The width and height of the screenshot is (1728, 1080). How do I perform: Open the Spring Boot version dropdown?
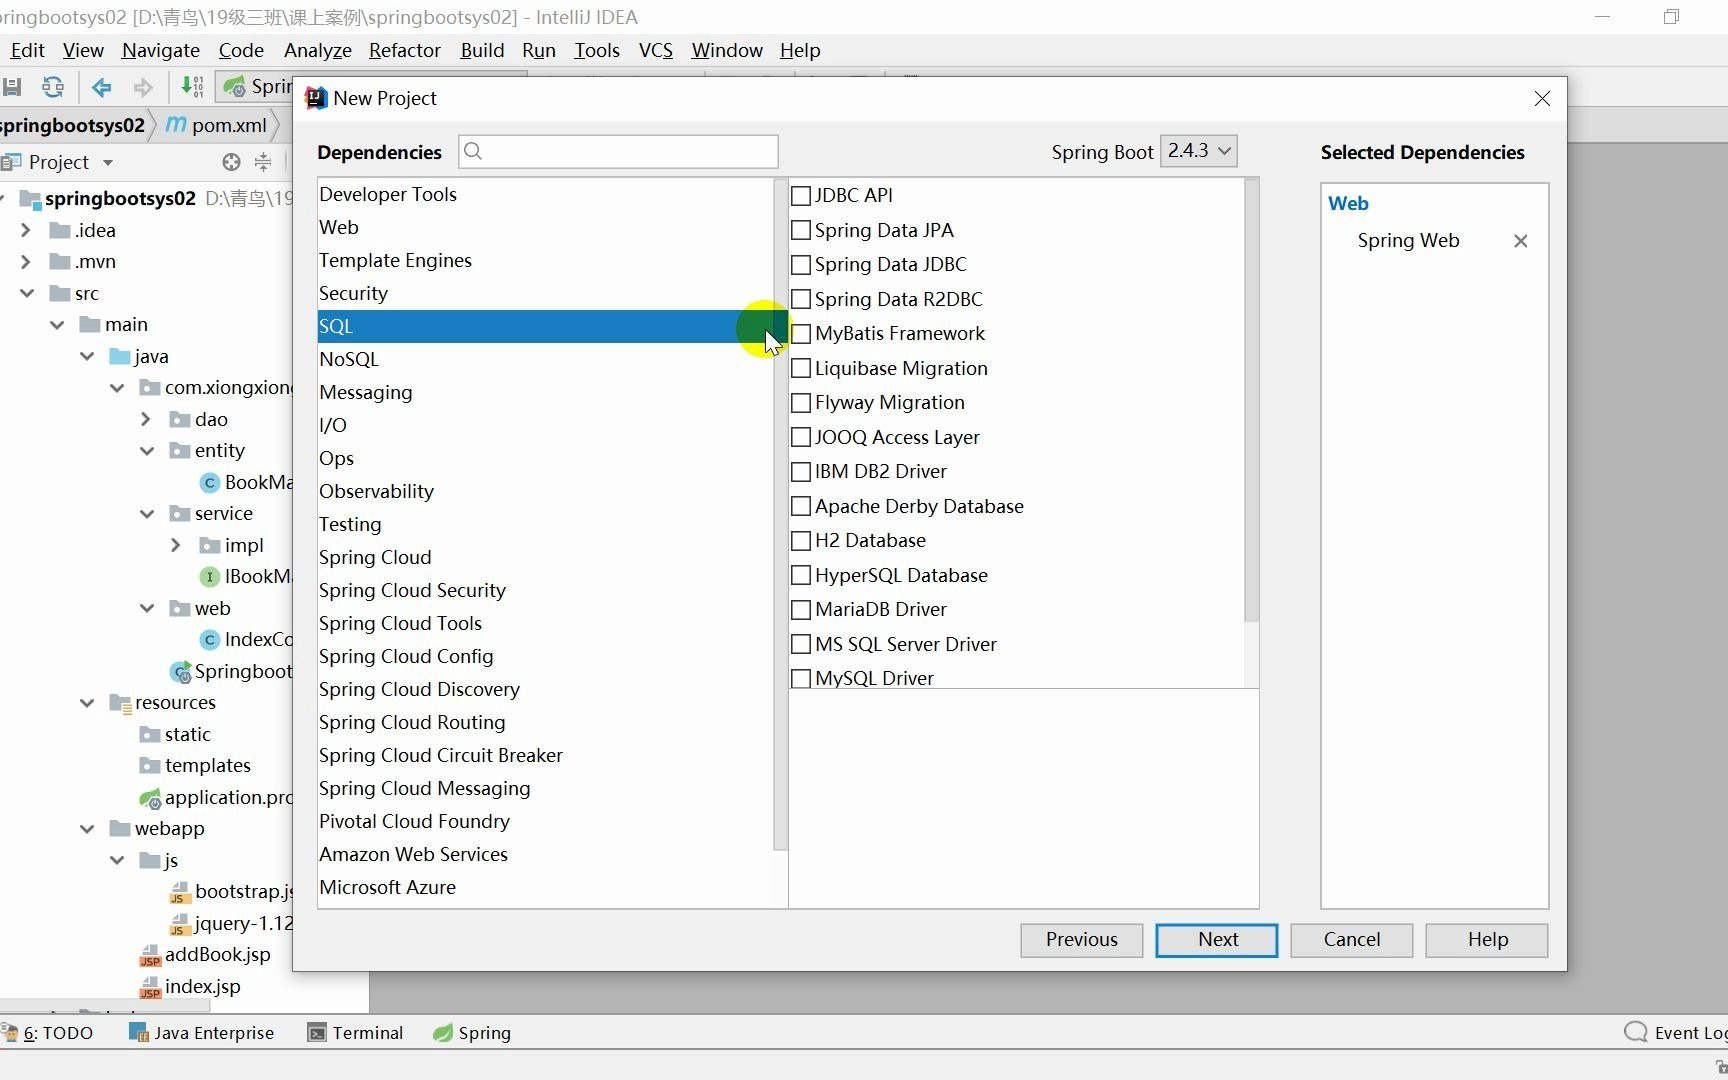(x=1198, y=151)
